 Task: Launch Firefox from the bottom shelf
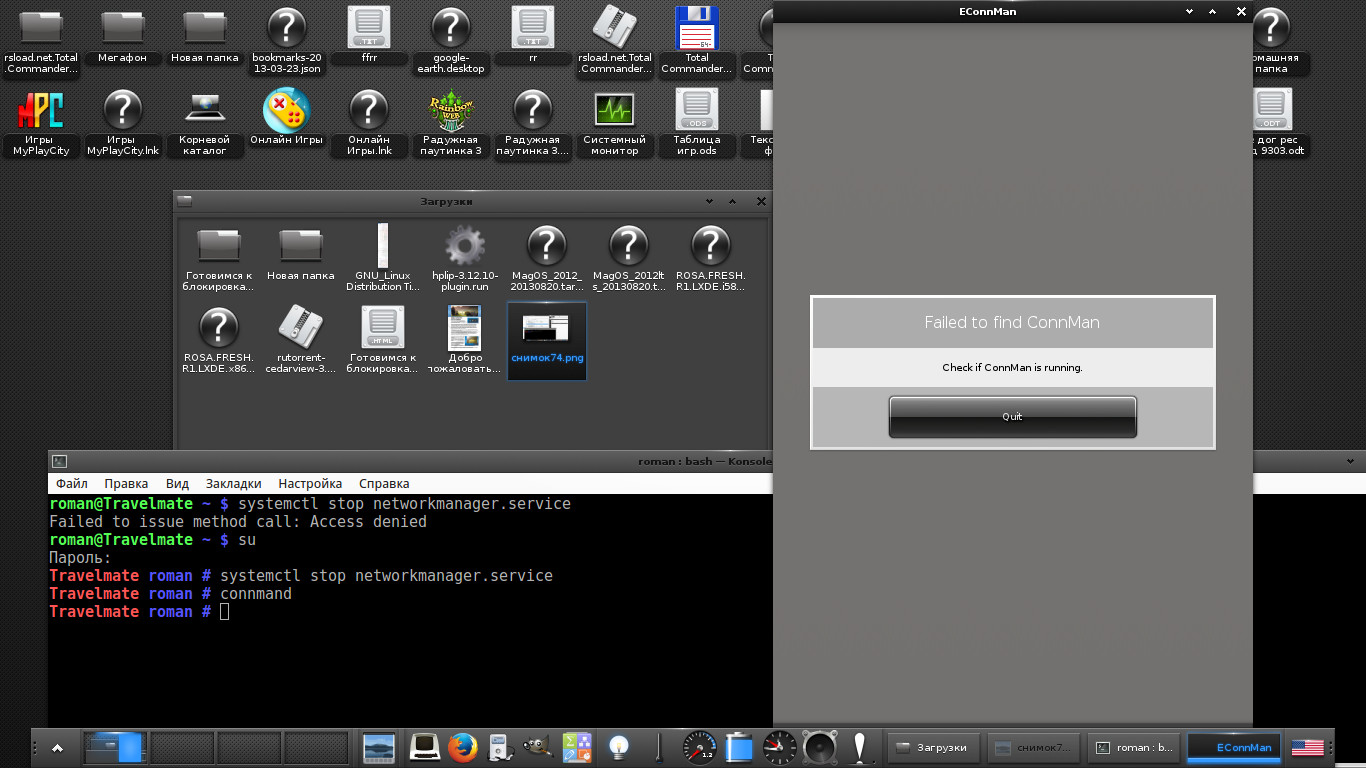[462, 747]
